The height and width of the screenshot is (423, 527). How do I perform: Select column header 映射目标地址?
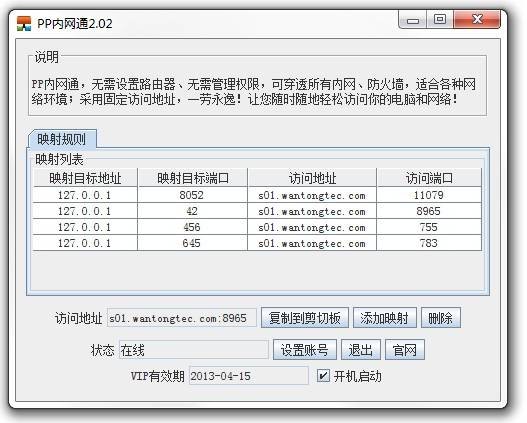(x=85, y=178)
